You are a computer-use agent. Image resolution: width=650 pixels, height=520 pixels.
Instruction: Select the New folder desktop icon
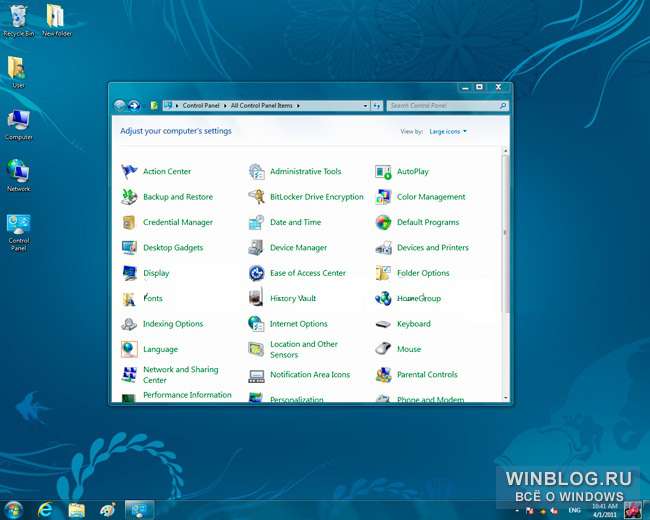tap(57, 21)
